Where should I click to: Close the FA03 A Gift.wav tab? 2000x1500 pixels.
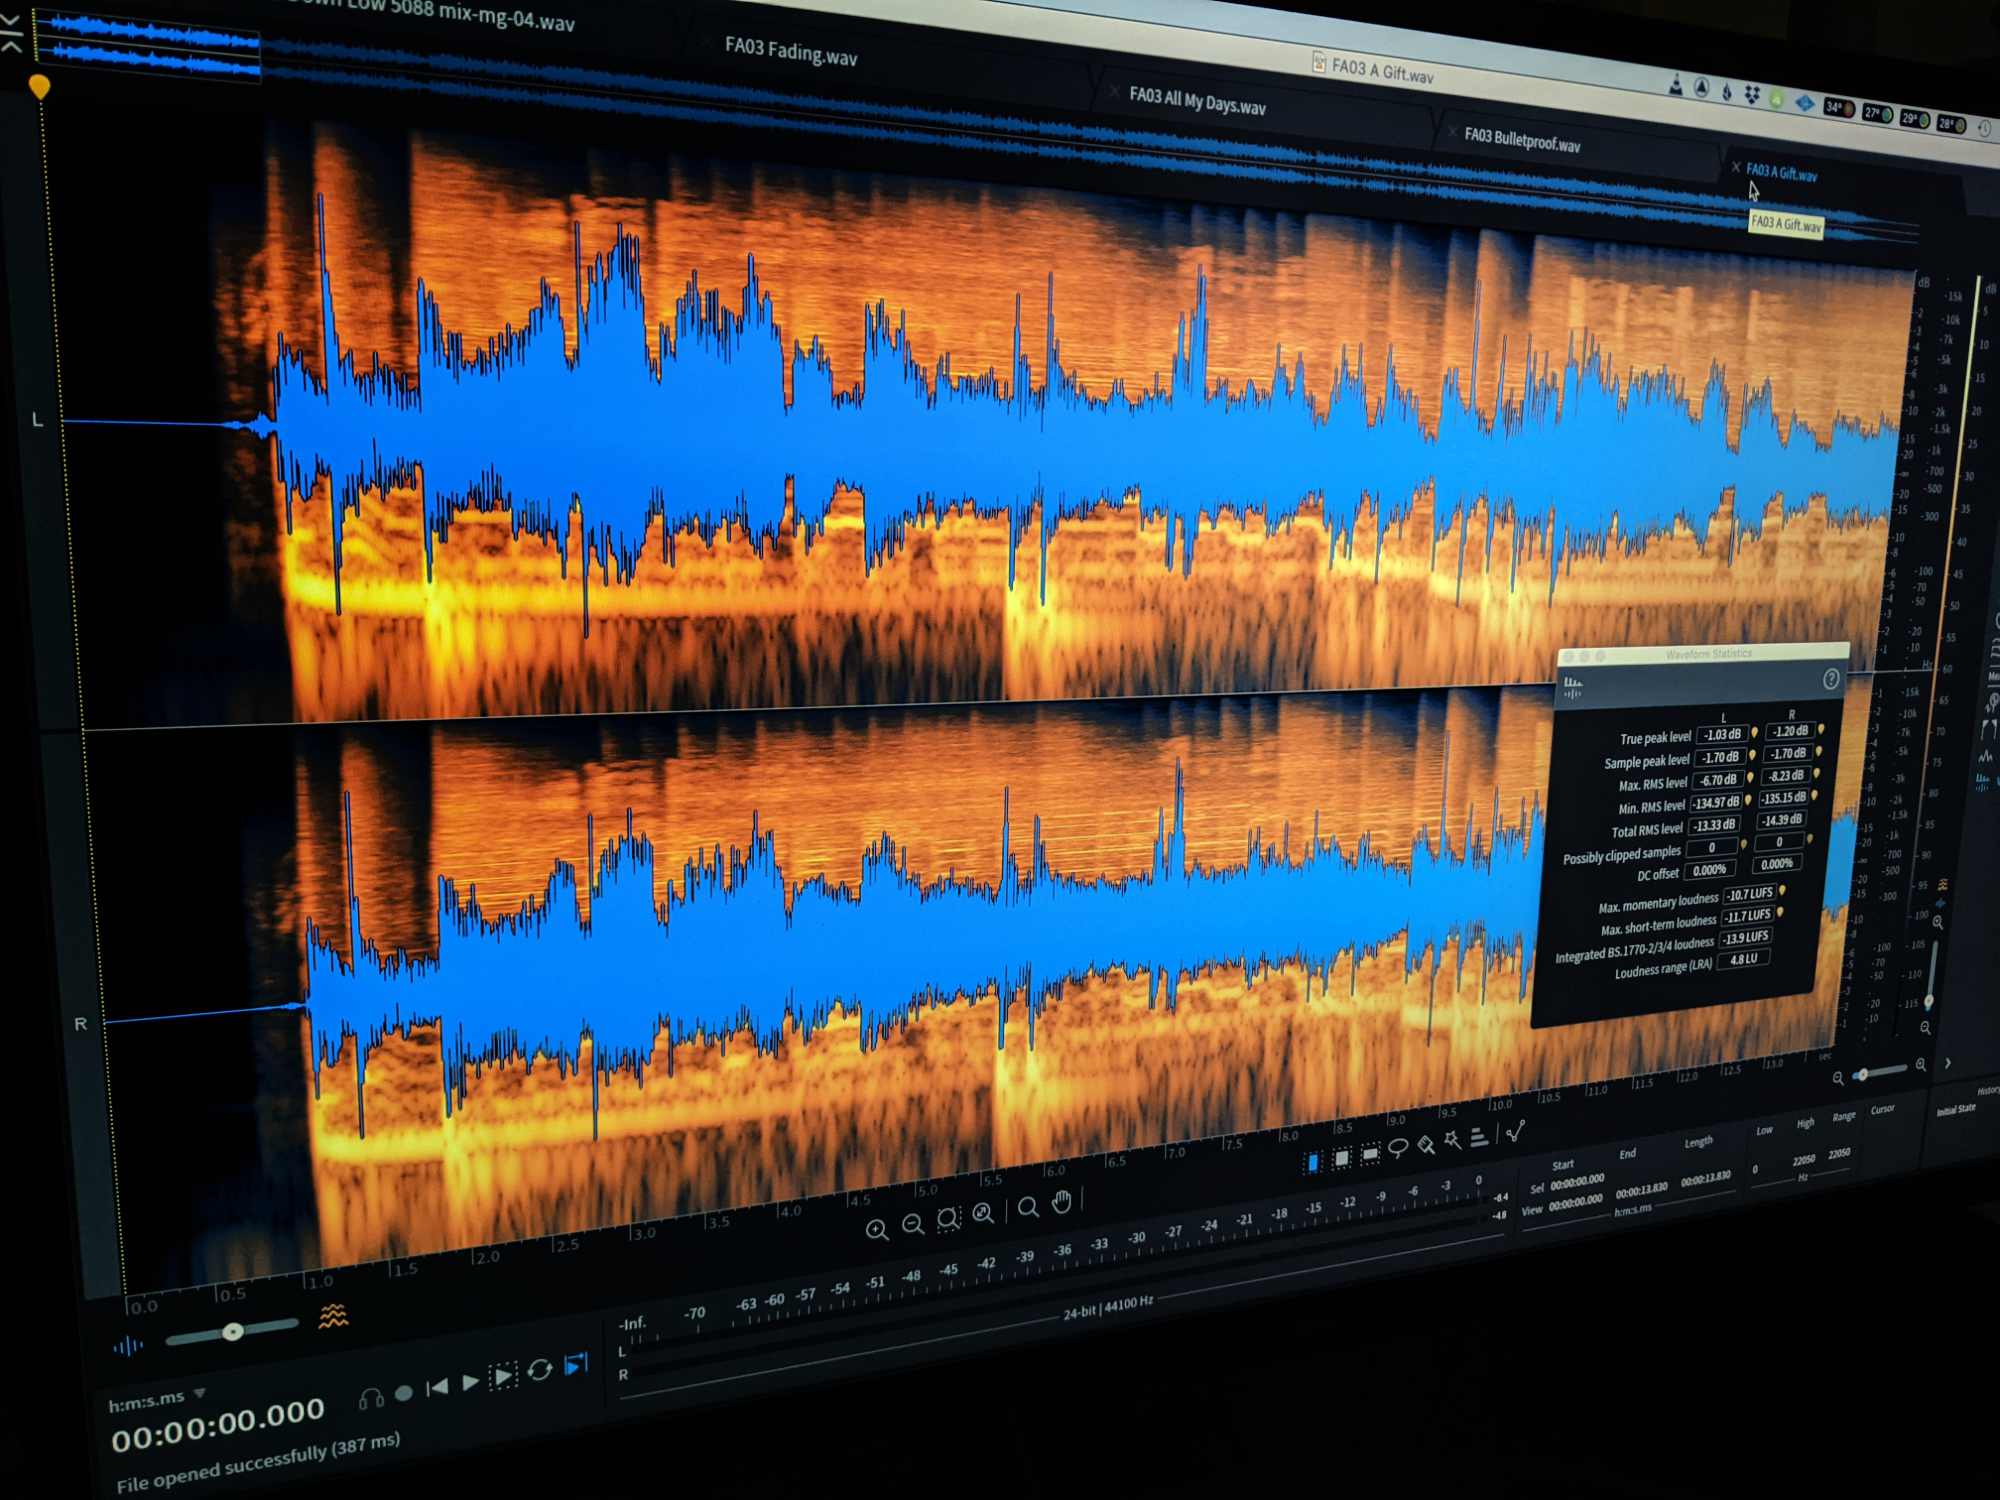click(1736, 167)
